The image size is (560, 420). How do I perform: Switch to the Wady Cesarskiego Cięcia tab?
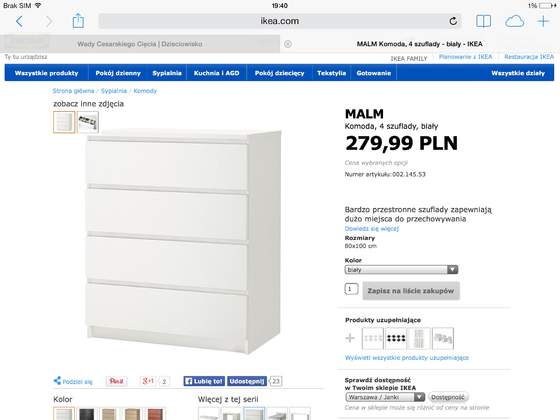[140, 44]
